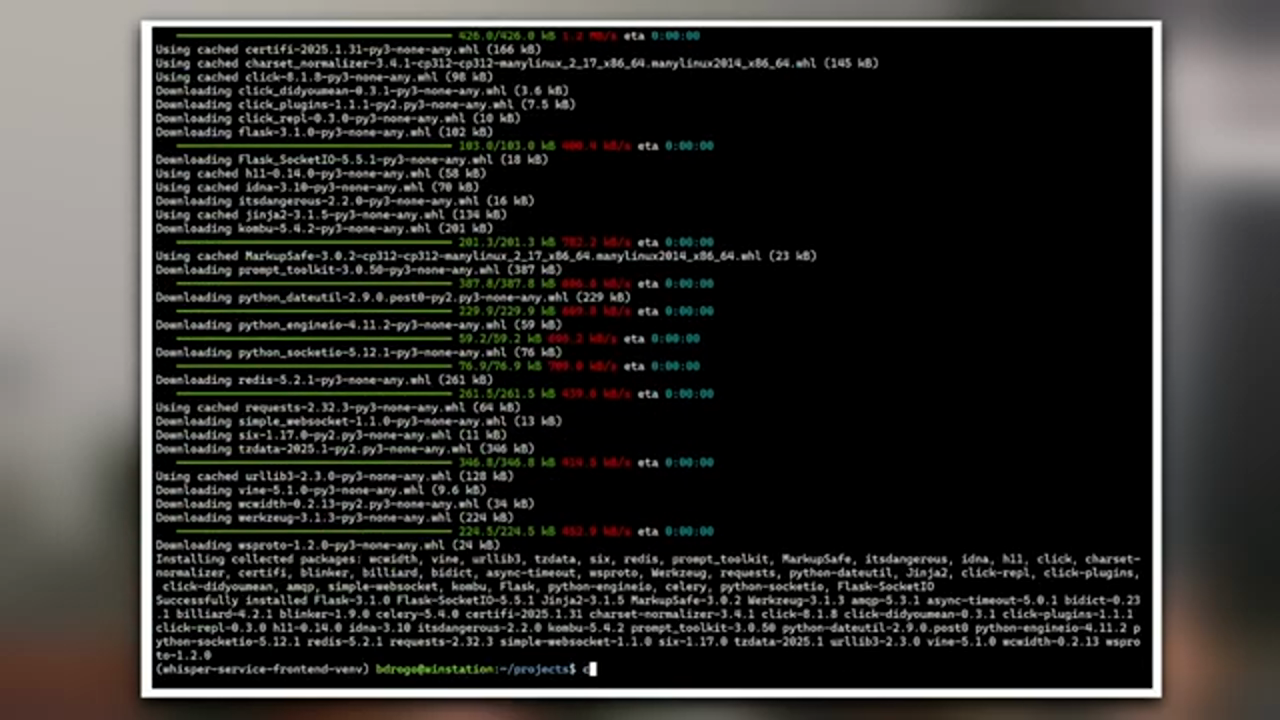
Task: Click the ~/projects path in the prompt
Action: coord(535,669)
